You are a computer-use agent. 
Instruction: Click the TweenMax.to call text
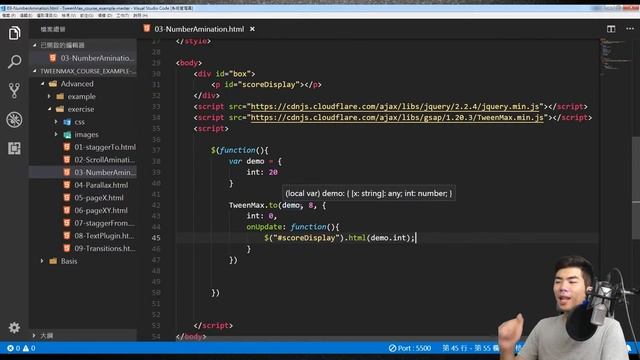coord(253,205)
